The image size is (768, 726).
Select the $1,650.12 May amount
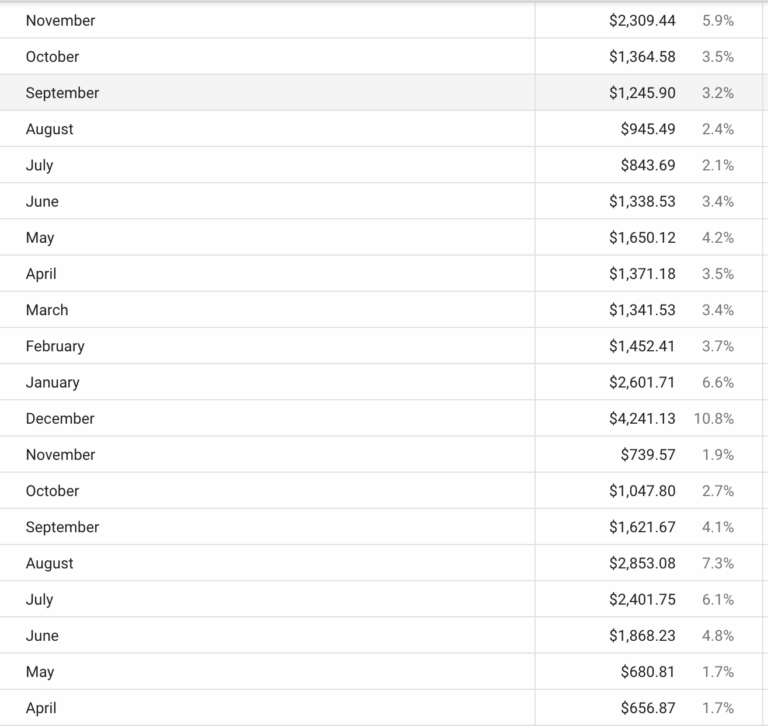642,237
